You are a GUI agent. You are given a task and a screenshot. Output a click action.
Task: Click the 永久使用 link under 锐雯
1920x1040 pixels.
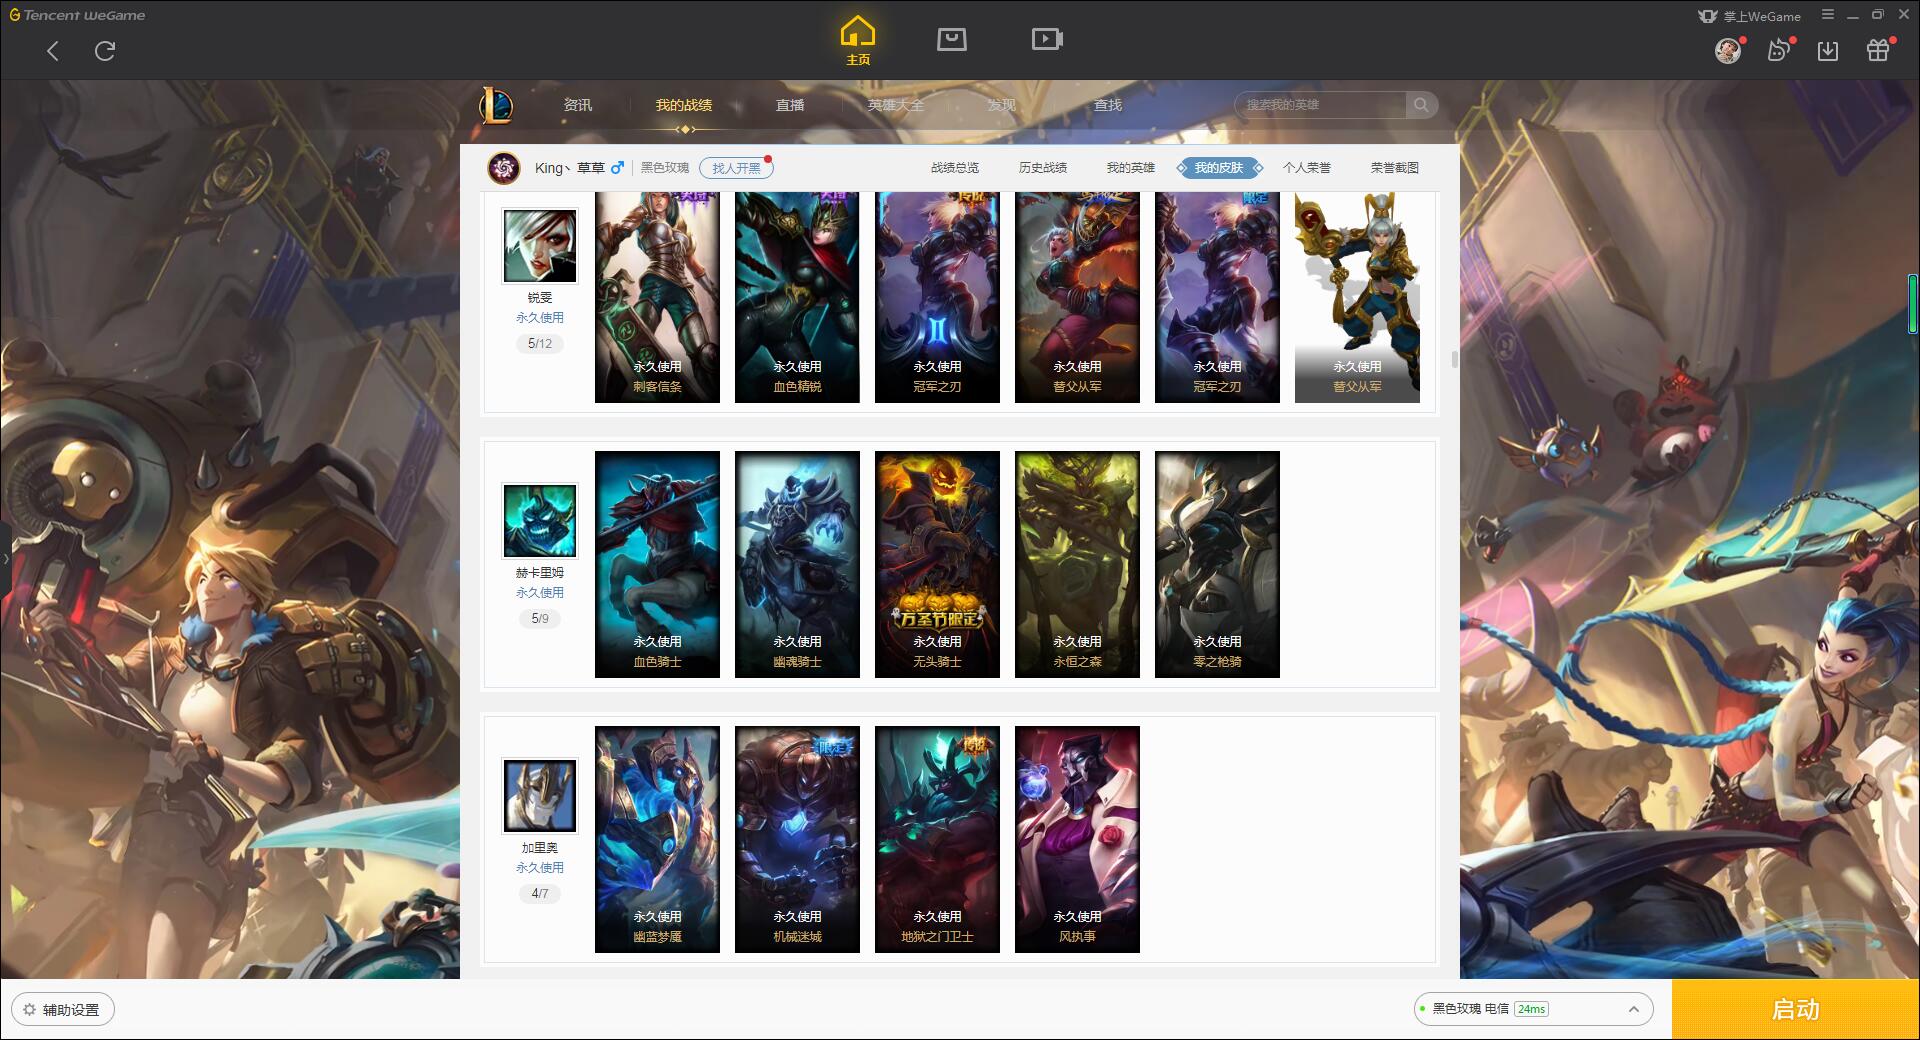point(539,318)
